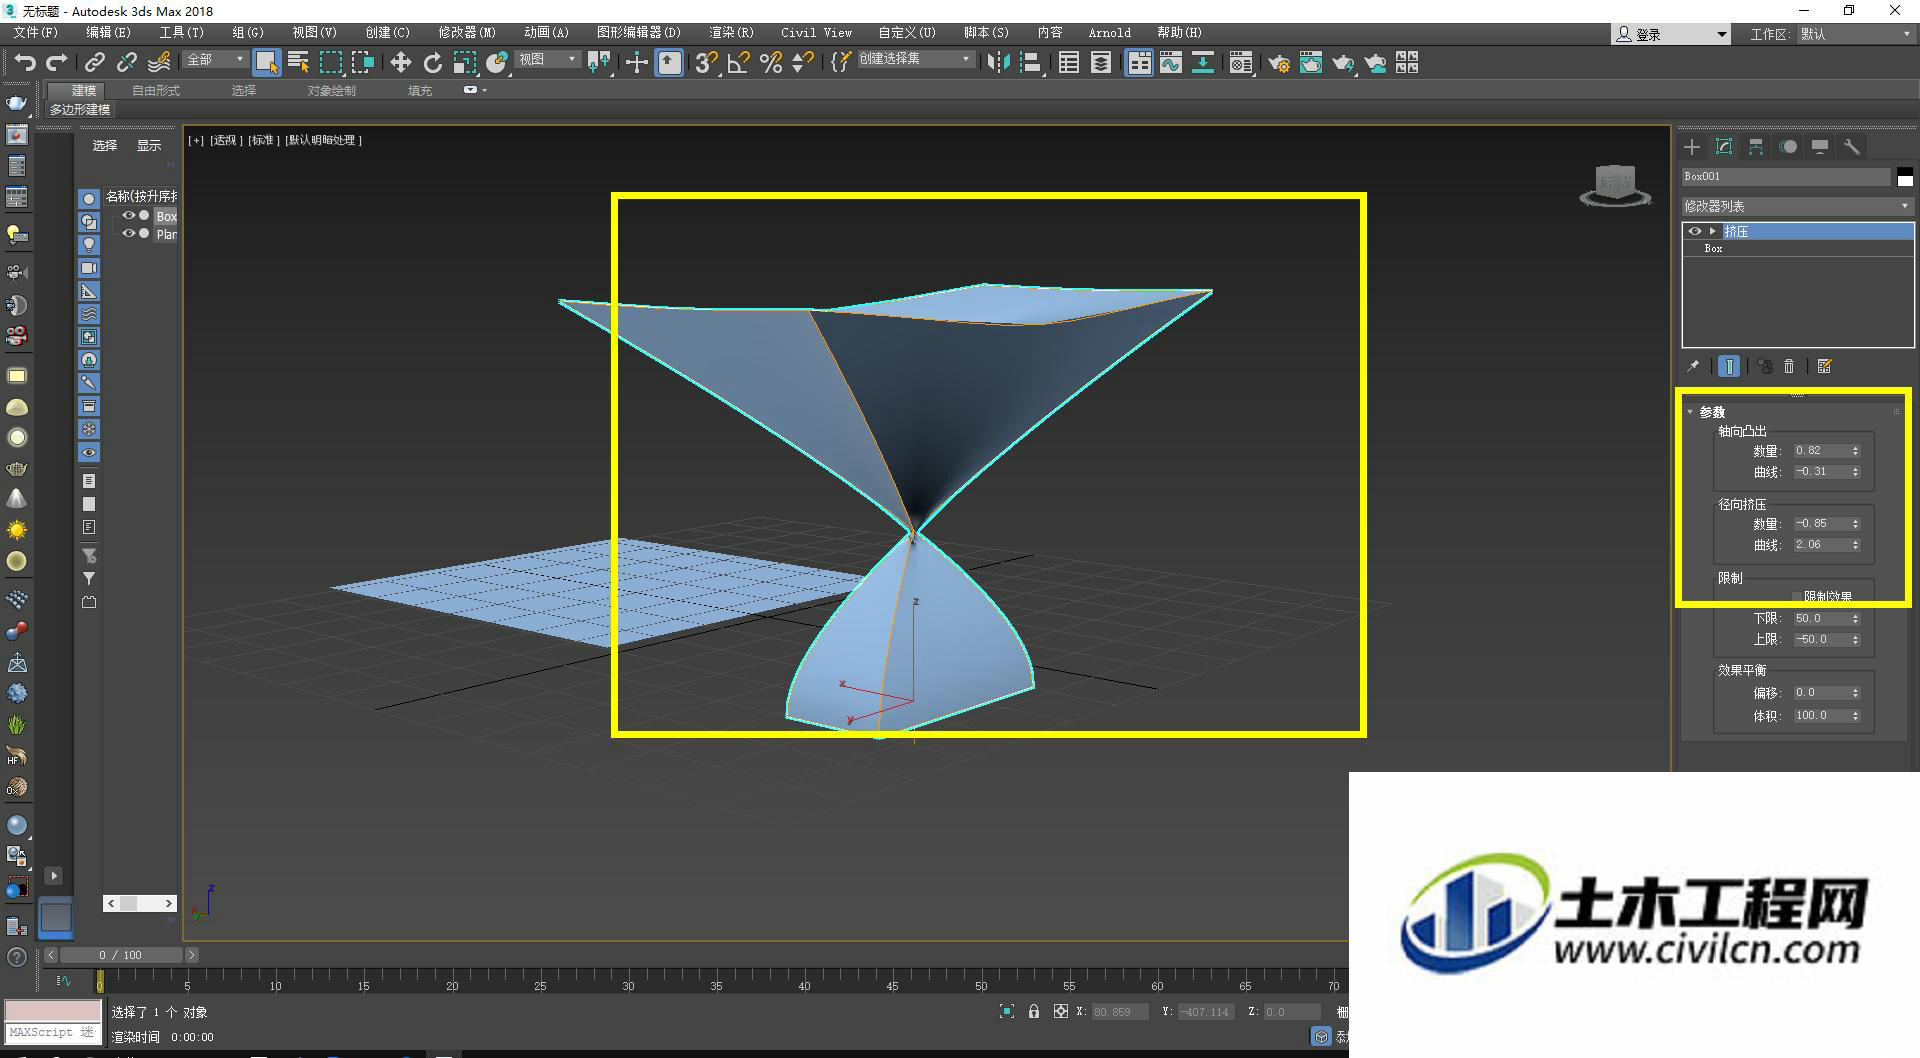
Task: Open the 动画(A) menu
Action: (546, 33)
